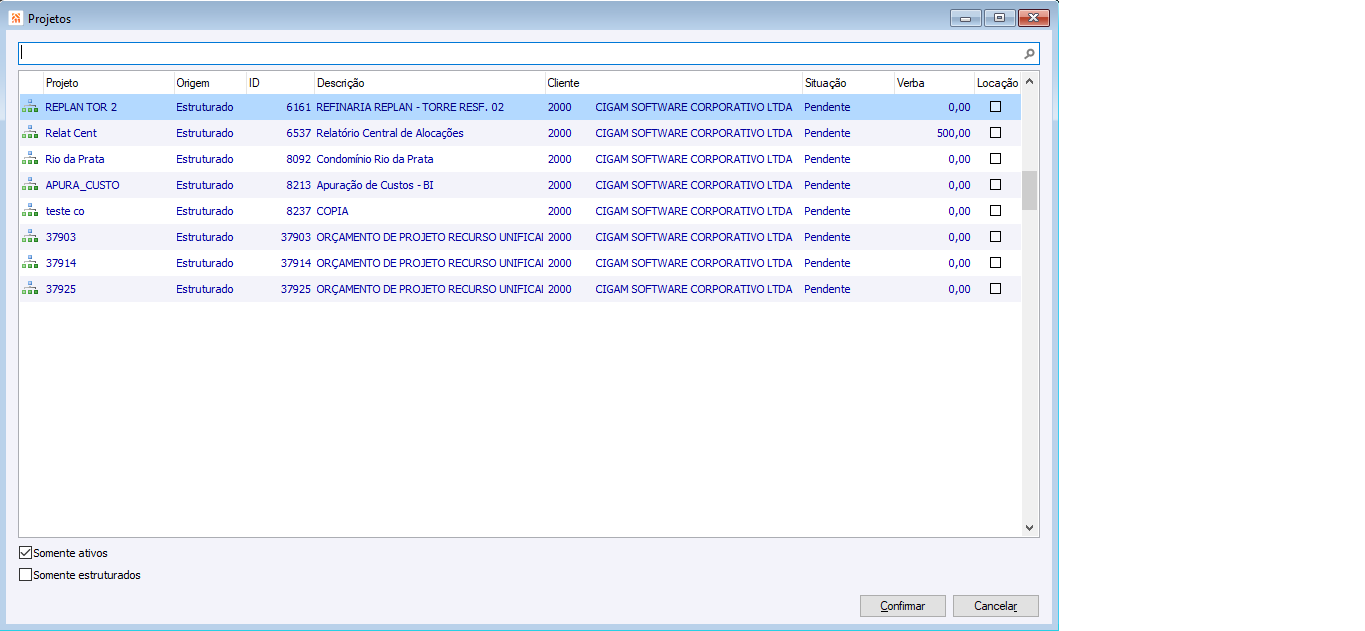Click Origem Estruturado in the 37914 row

coord(205,263)
